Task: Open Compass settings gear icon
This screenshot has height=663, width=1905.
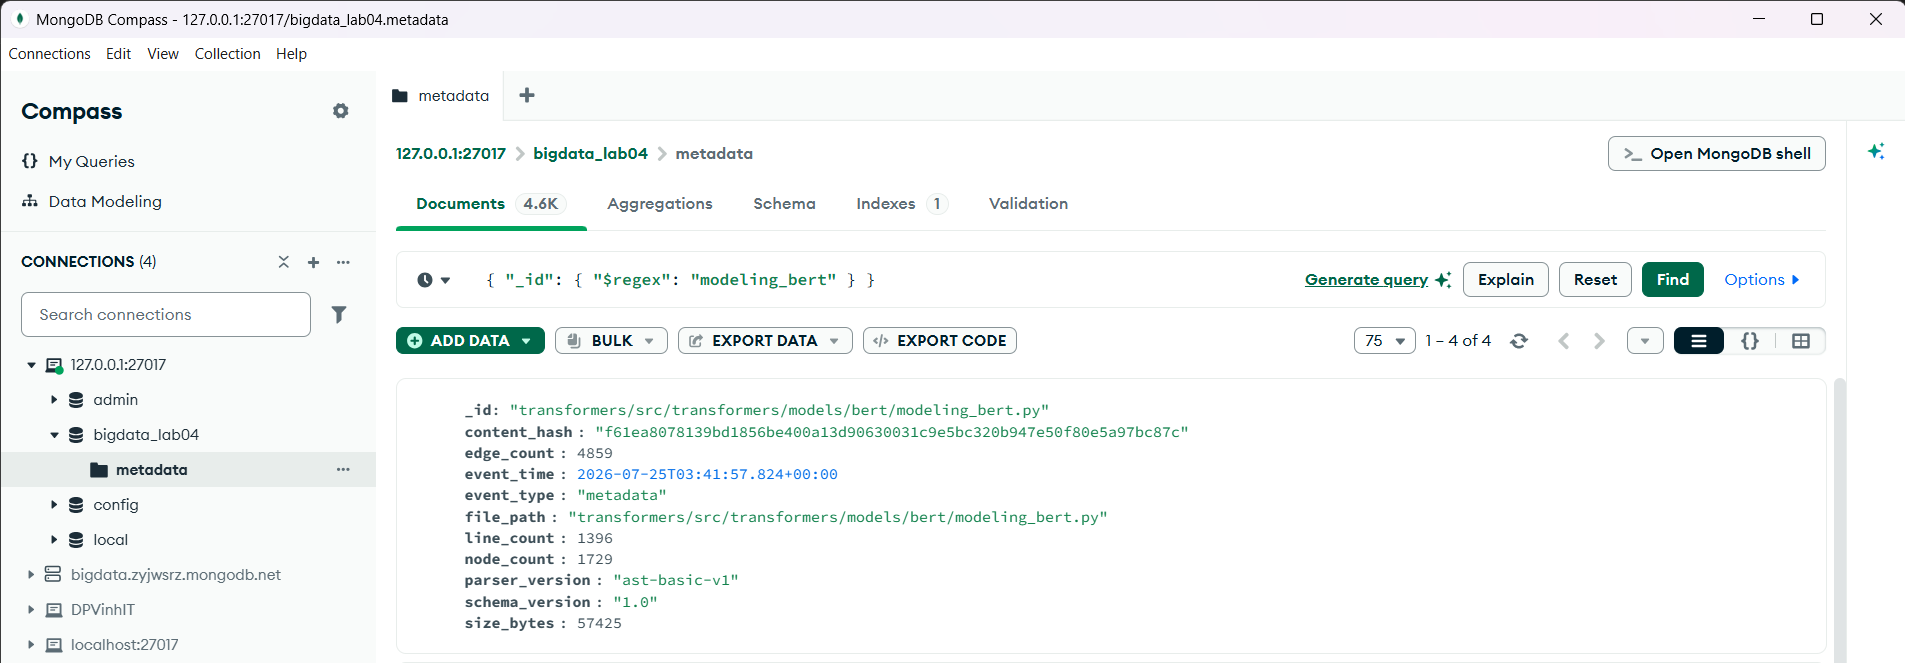Action: pyautogui.click(x=341, y=111)
